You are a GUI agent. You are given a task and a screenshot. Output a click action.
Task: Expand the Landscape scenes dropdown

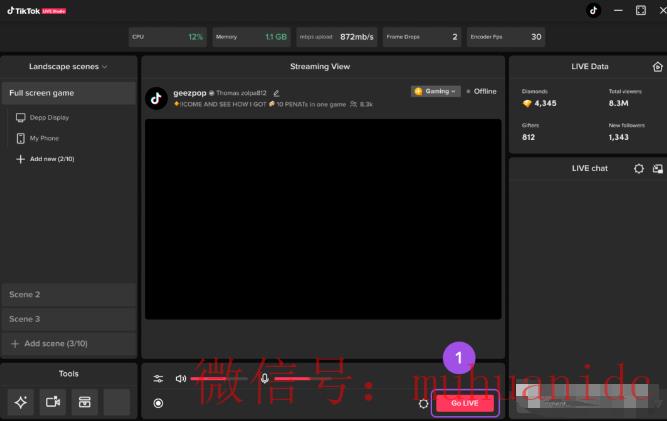(x=68, y=67)
